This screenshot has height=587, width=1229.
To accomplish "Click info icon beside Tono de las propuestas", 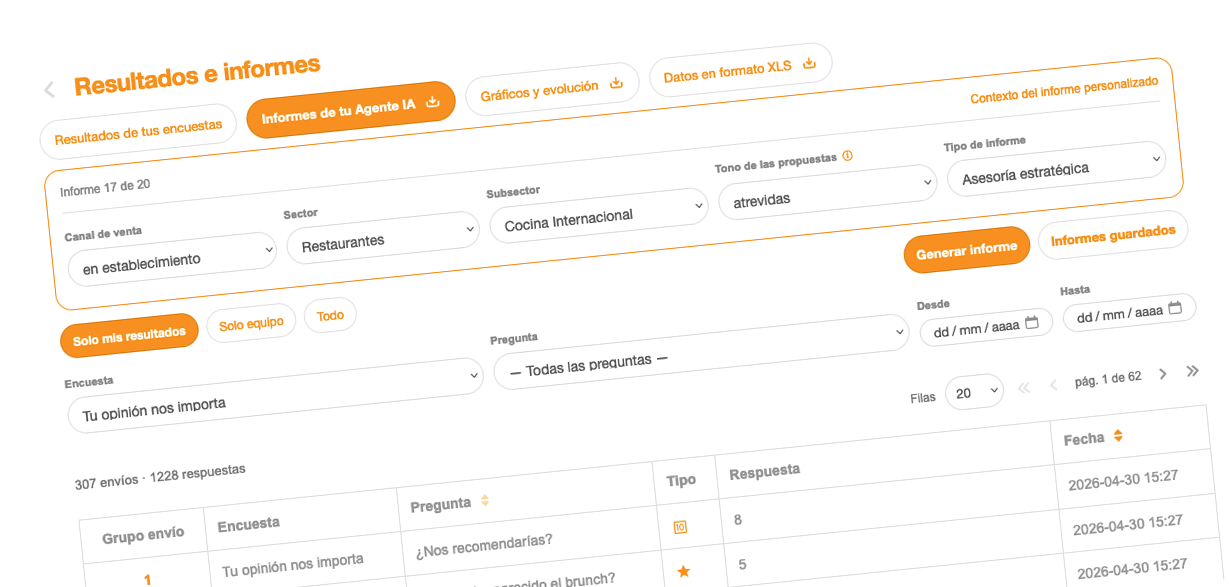I will click(847, 156).
